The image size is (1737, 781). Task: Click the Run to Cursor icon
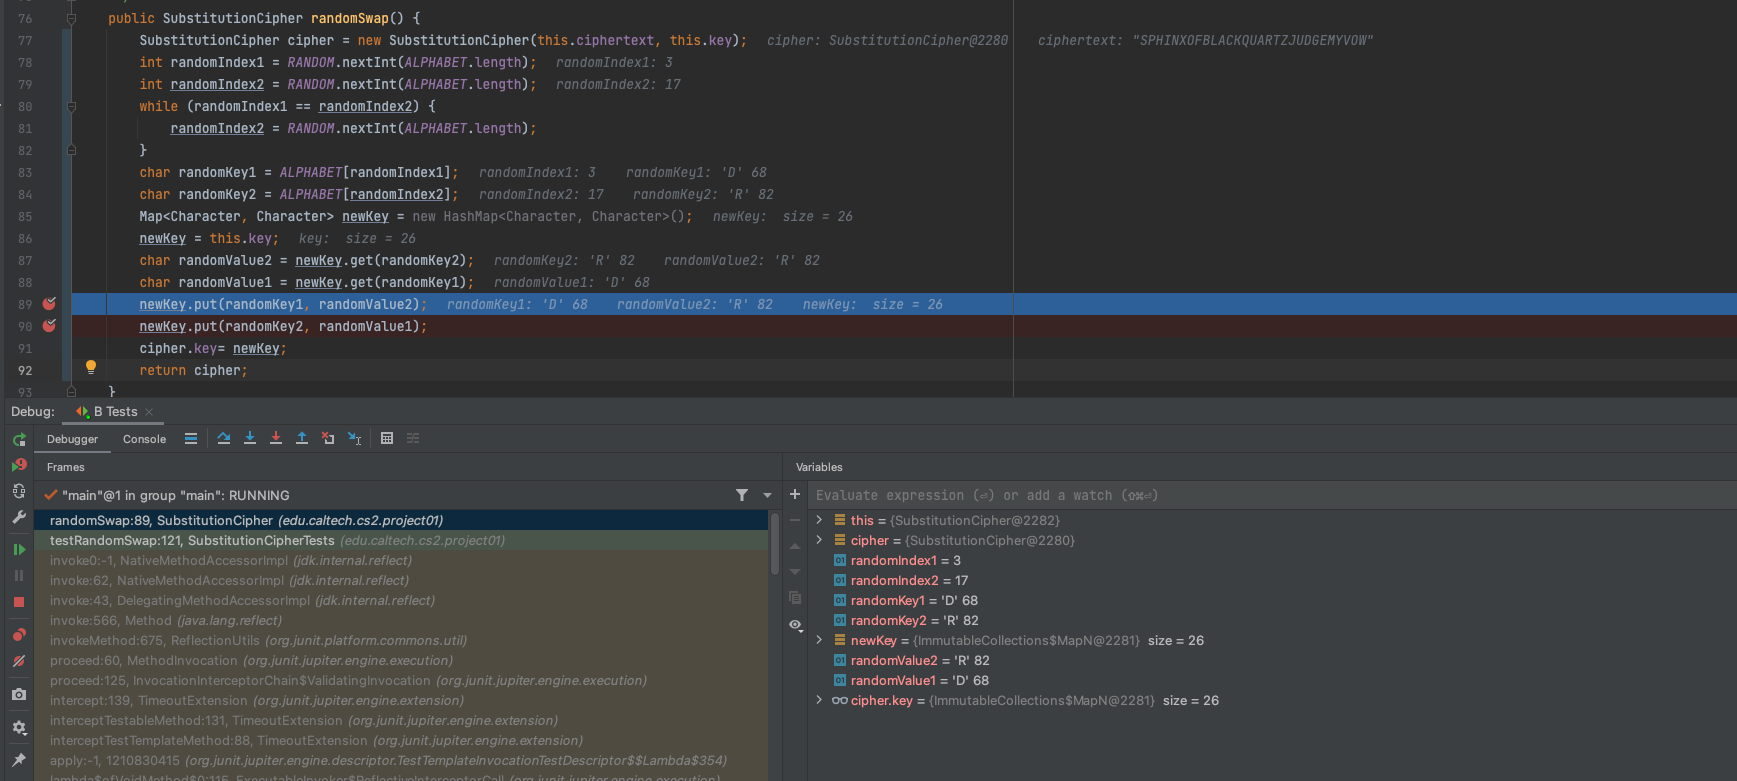354,438
